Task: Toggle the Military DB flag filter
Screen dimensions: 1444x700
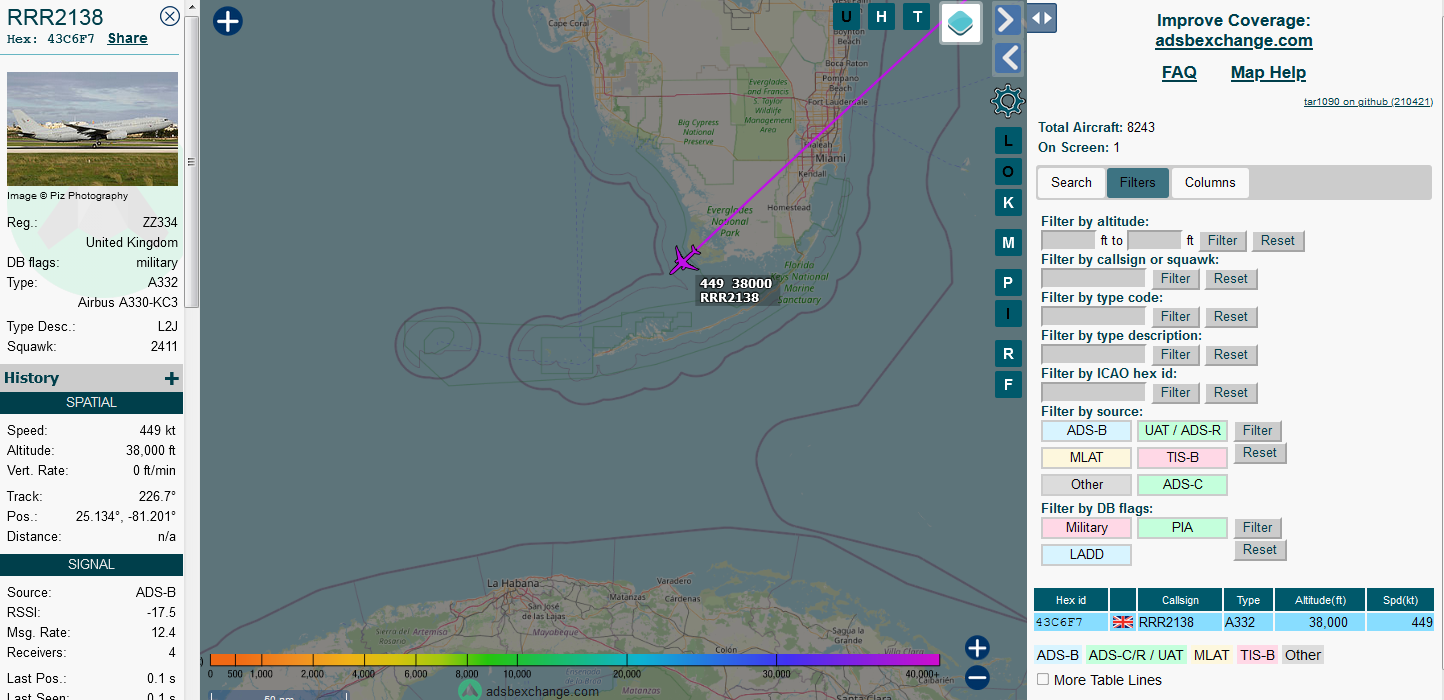Action: click(x=1086, y=528)
